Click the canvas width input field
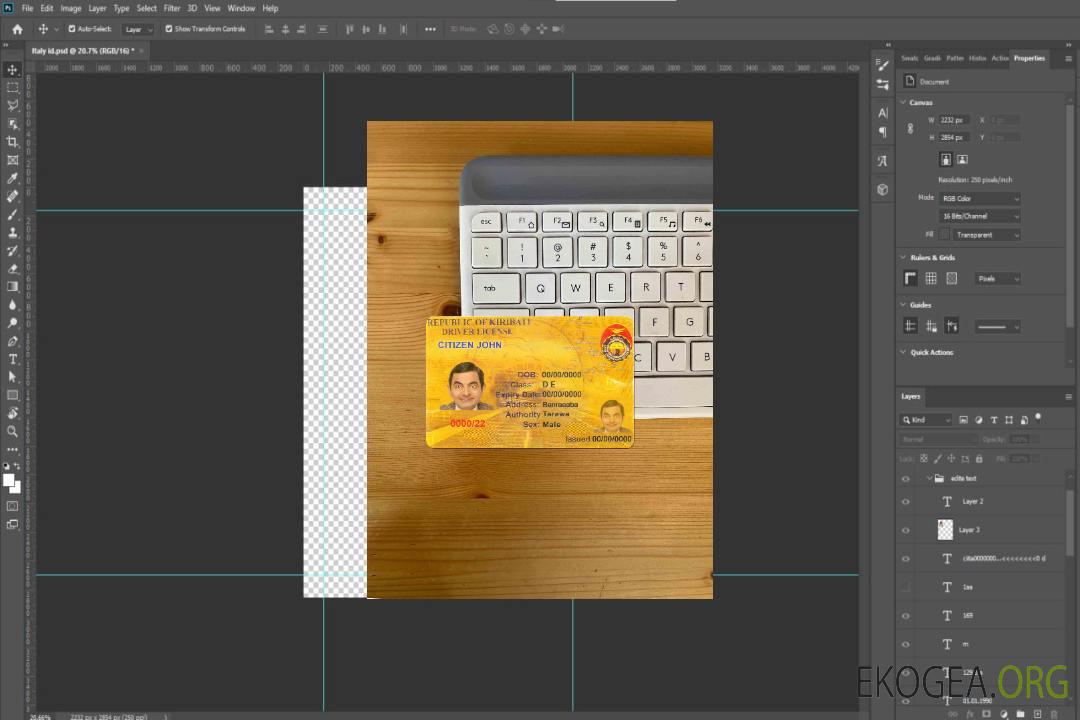This screenshot has width=1080, height=720. (x=953, y=120)
